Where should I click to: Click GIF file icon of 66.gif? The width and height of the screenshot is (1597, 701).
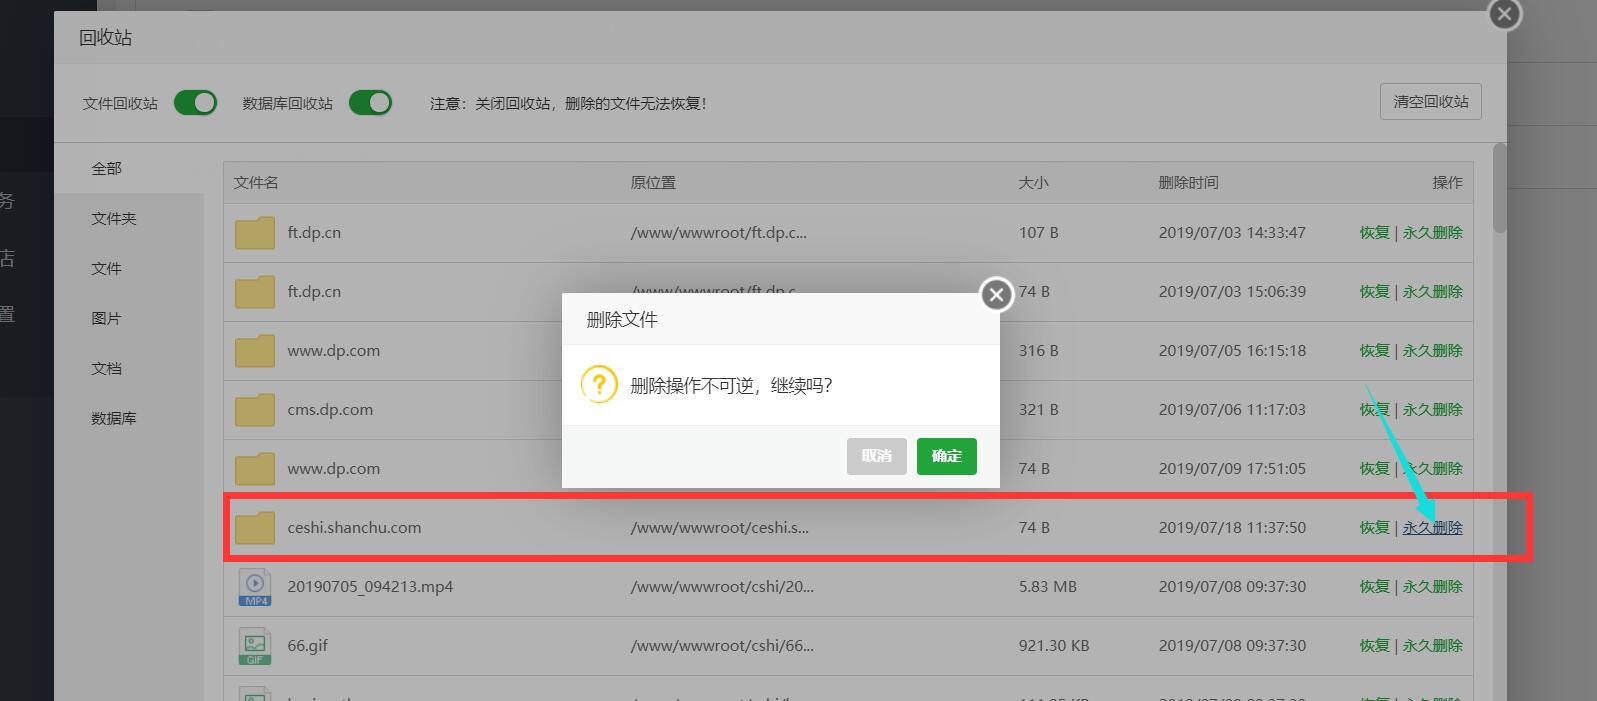[255, 645]
